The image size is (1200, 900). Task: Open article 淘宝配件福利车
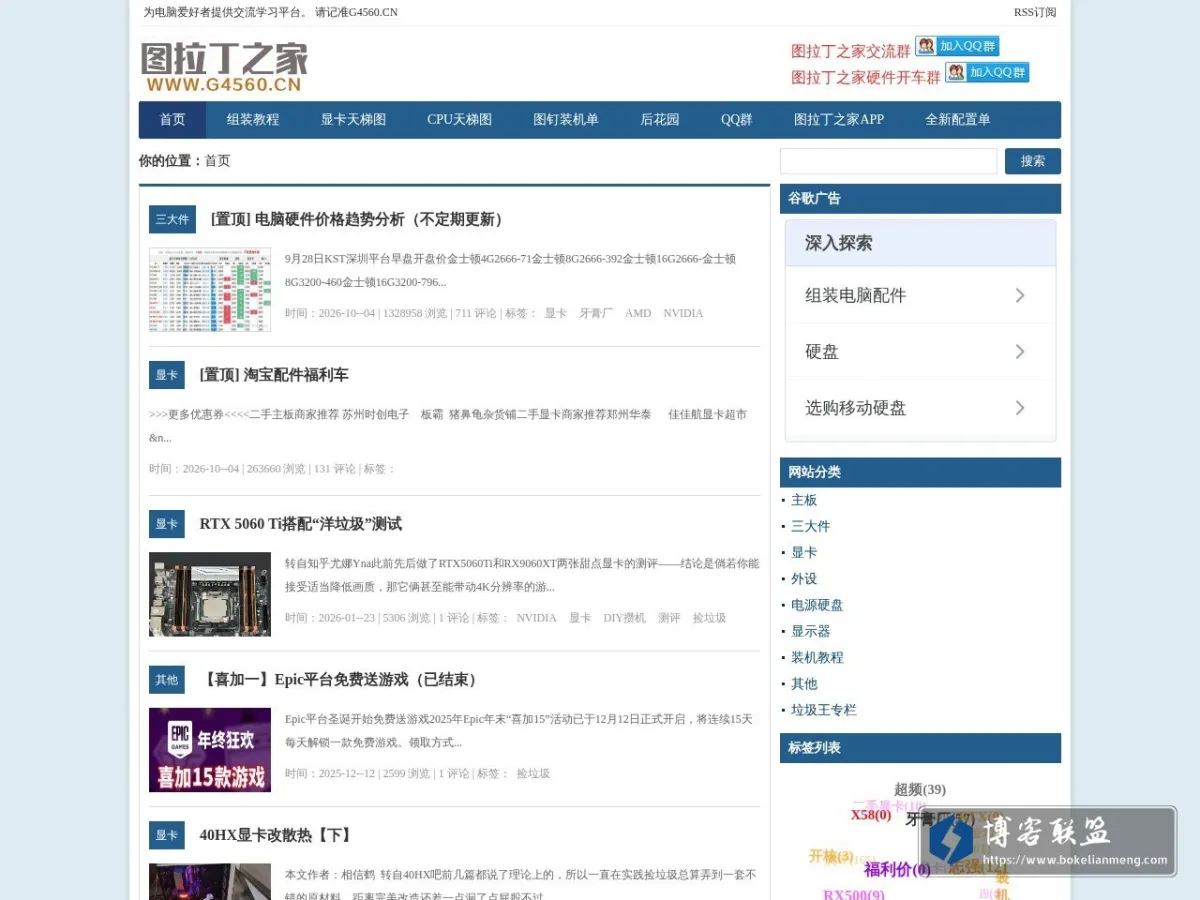274,375
